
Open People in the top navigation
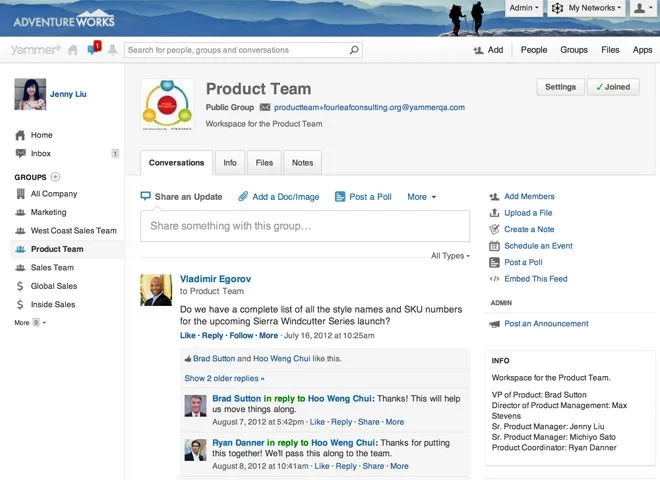click(534, 50)
